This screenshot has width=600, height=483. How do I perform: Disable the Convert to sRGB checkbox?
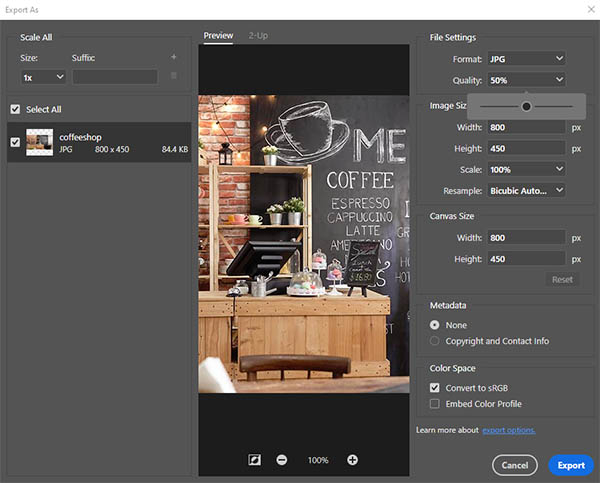pyautogui.click(x=435, y=387)
